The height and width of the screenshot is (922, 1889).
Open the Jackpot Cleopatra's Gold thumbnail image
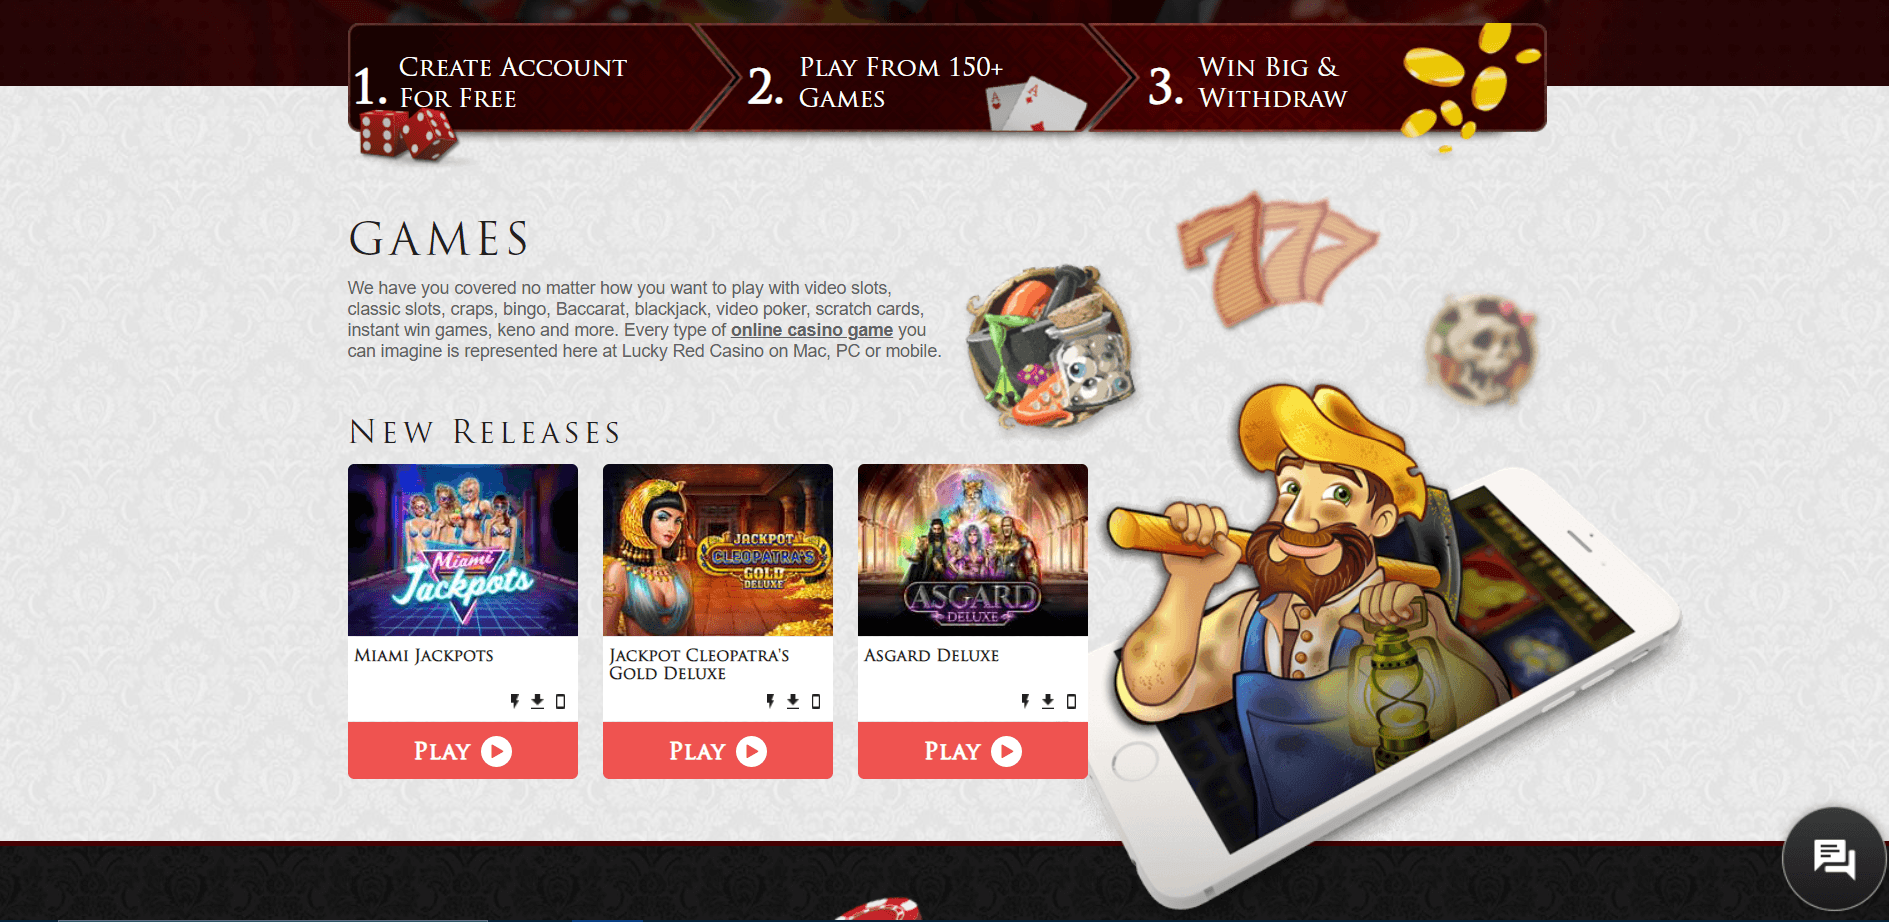coord(718,550)
